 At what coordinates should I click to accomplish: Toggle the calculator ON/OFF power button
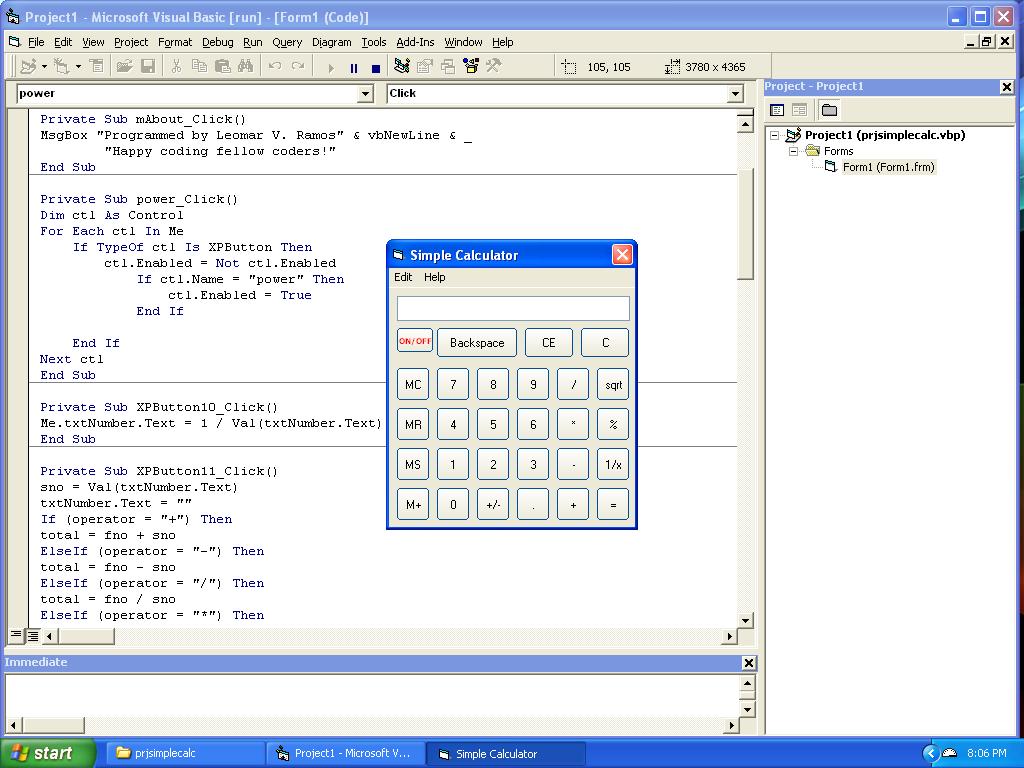415,341
